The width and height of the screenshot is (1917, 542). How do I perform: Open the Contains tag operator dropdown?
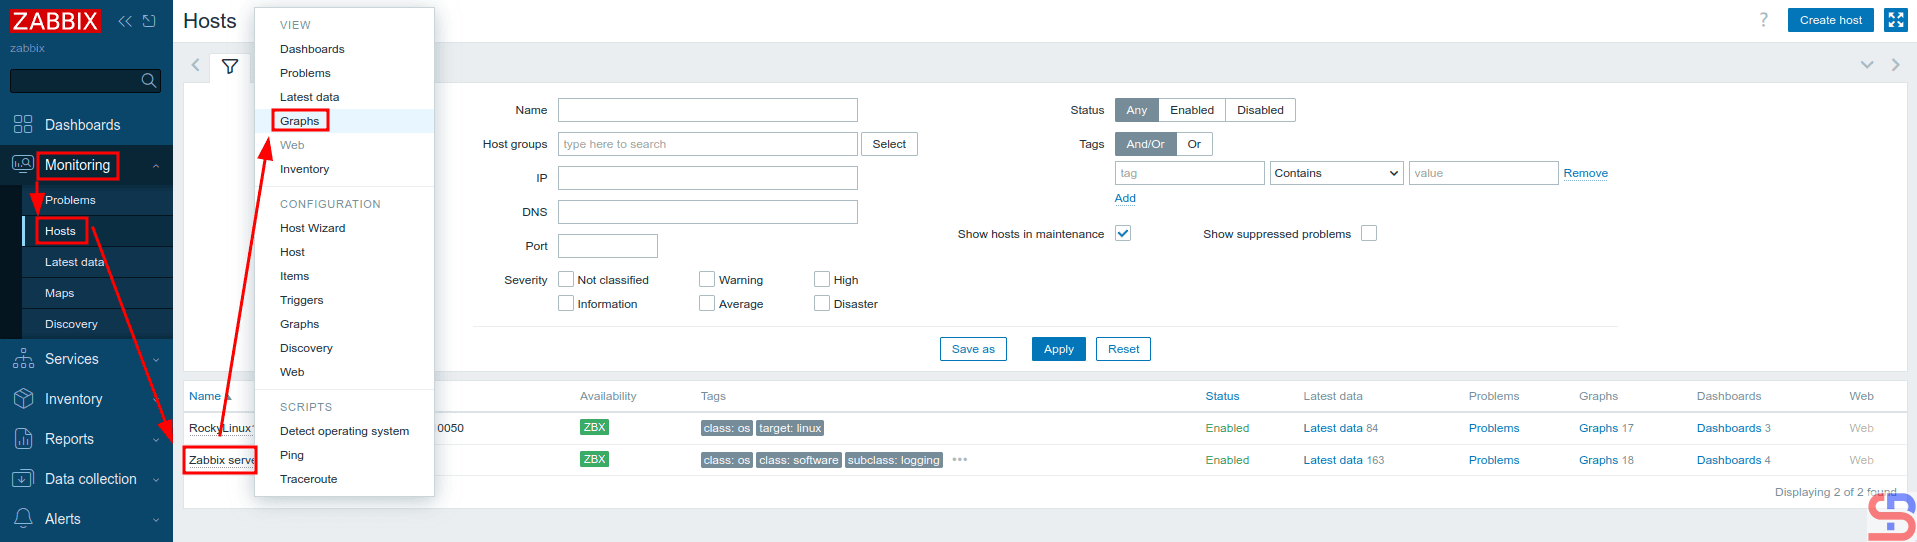(1335, 173)
